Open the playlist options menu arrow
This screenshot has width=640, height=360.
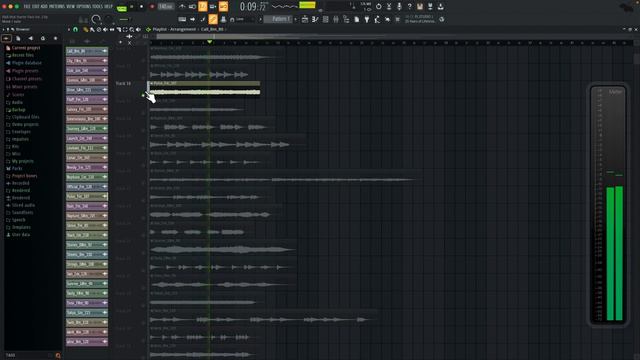(x=69, y=29)
